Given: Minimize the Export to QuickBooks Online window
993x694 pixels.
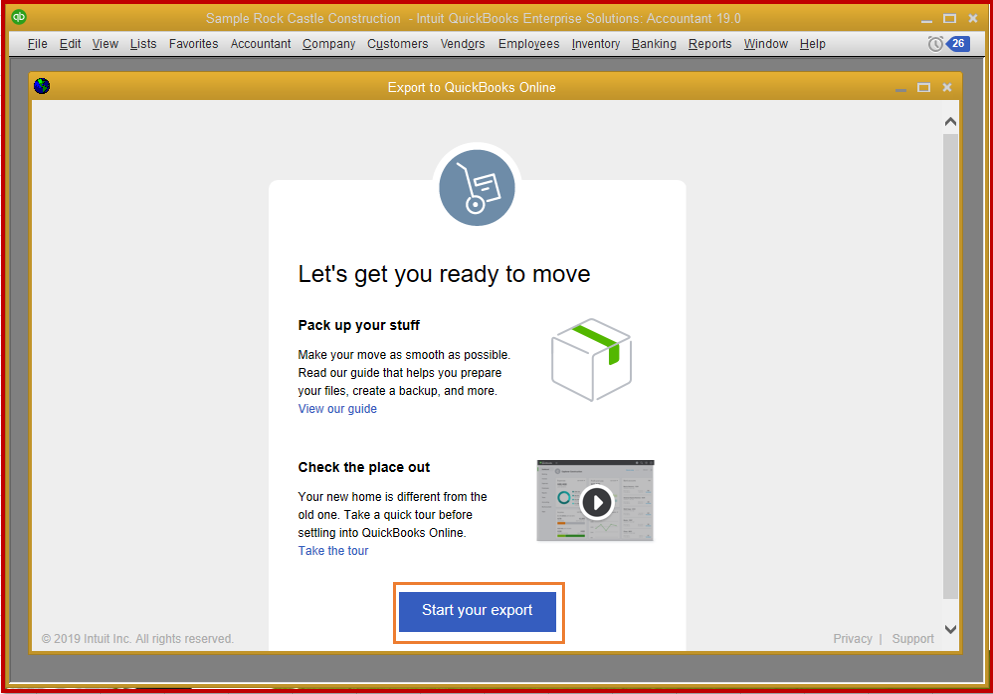Looking at the screenshot, I should pyautogui.click(x=901, y=89).
